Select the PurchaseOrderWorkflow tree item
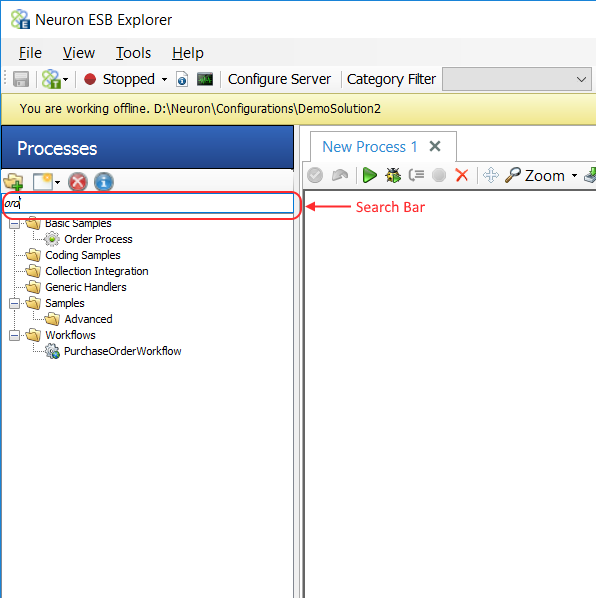Image resolution: width=596 pixels, height=598 pixels. click(x=122, y=351)
